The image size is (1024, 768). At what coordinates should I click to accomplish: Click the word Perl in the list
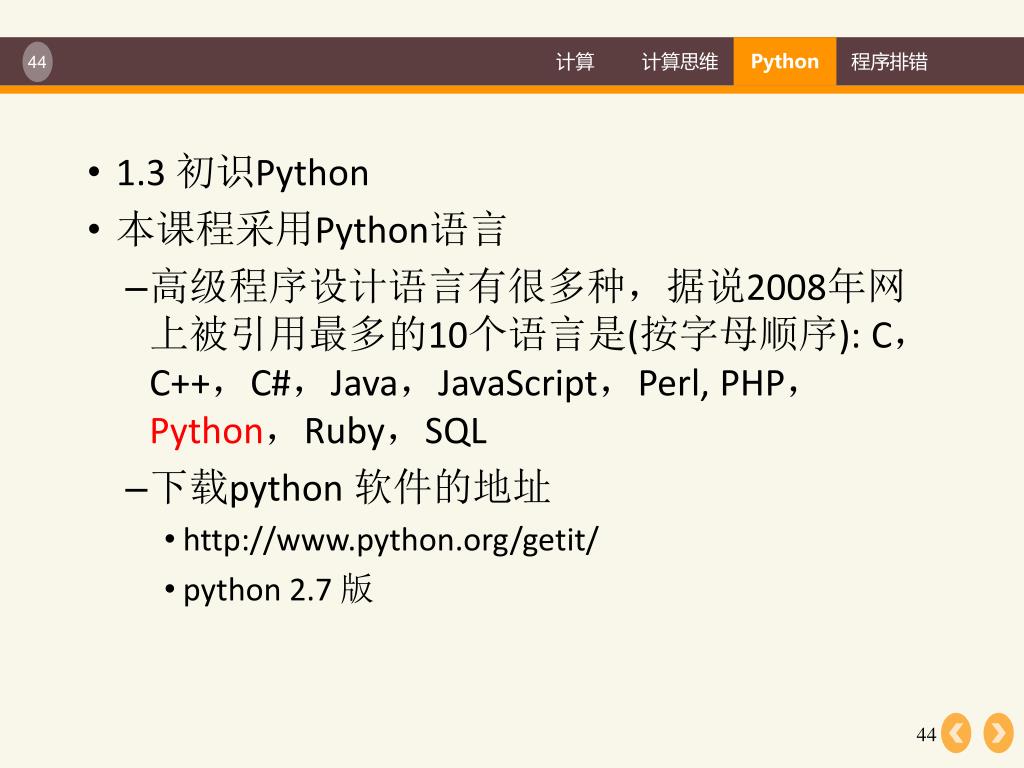click(x=671, y=383)
